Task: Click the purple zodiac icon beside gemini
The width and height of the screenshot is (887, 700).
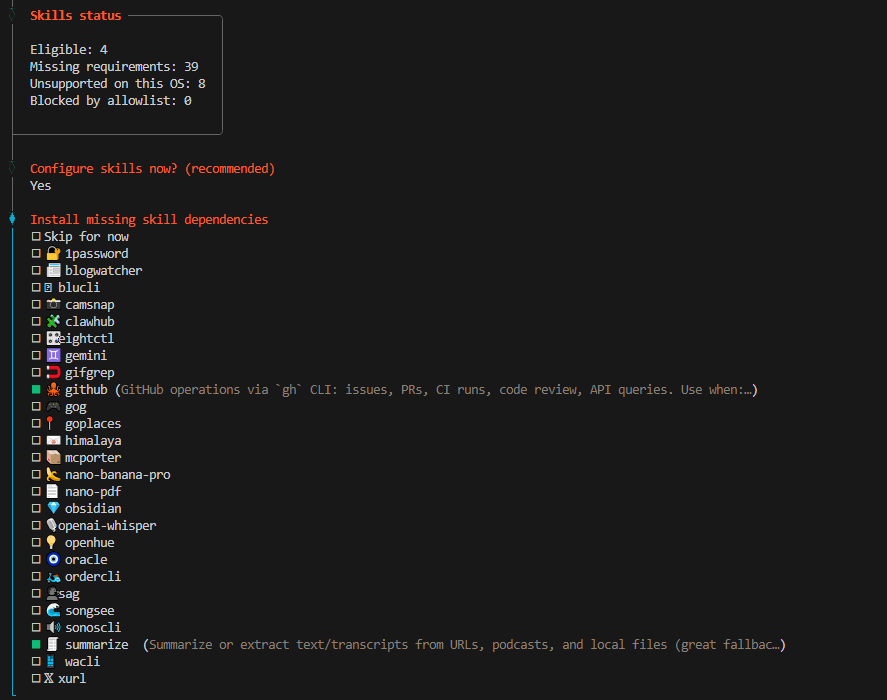Action: 53,355
